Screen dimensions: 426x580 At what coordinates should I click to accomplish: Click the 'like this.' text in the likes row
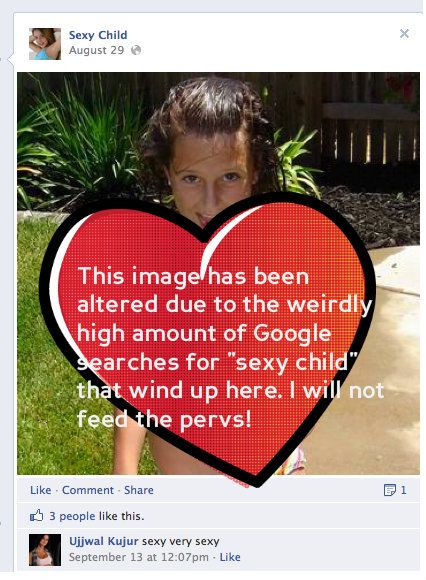click(121, 516)
